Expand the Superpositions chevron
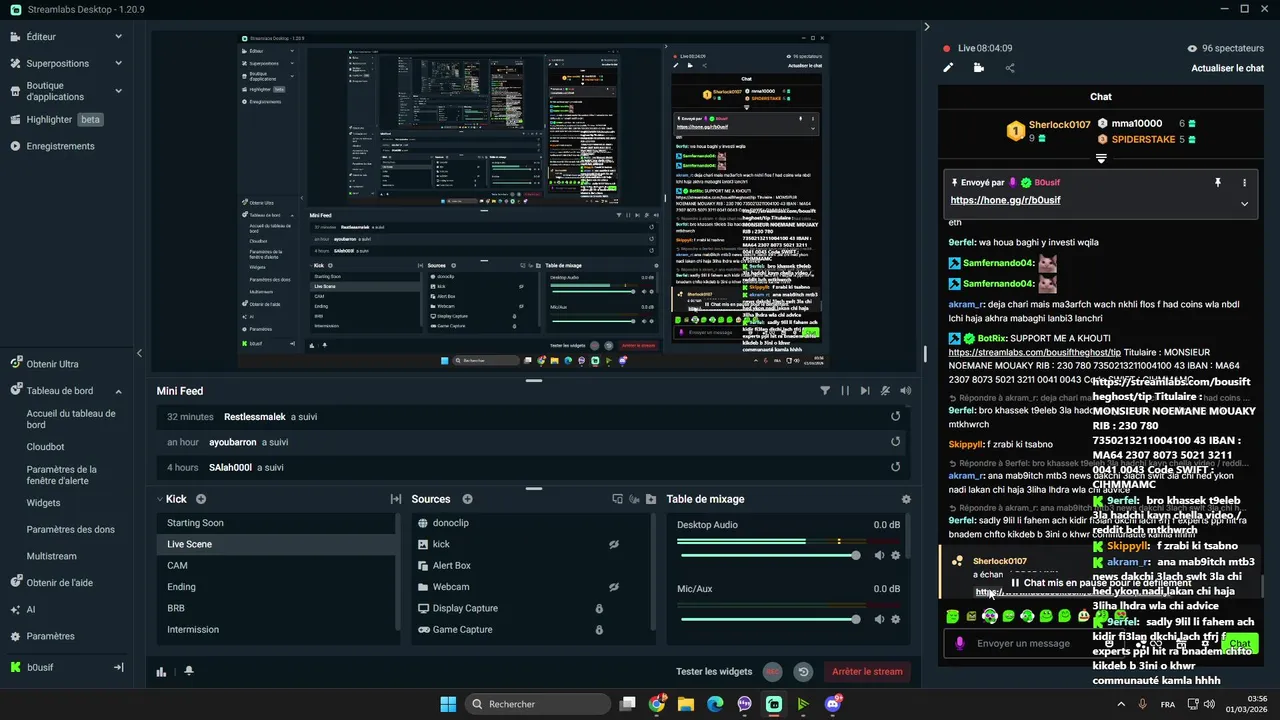The height and width of the screenshot is (720, 1280). click(118, 63)
